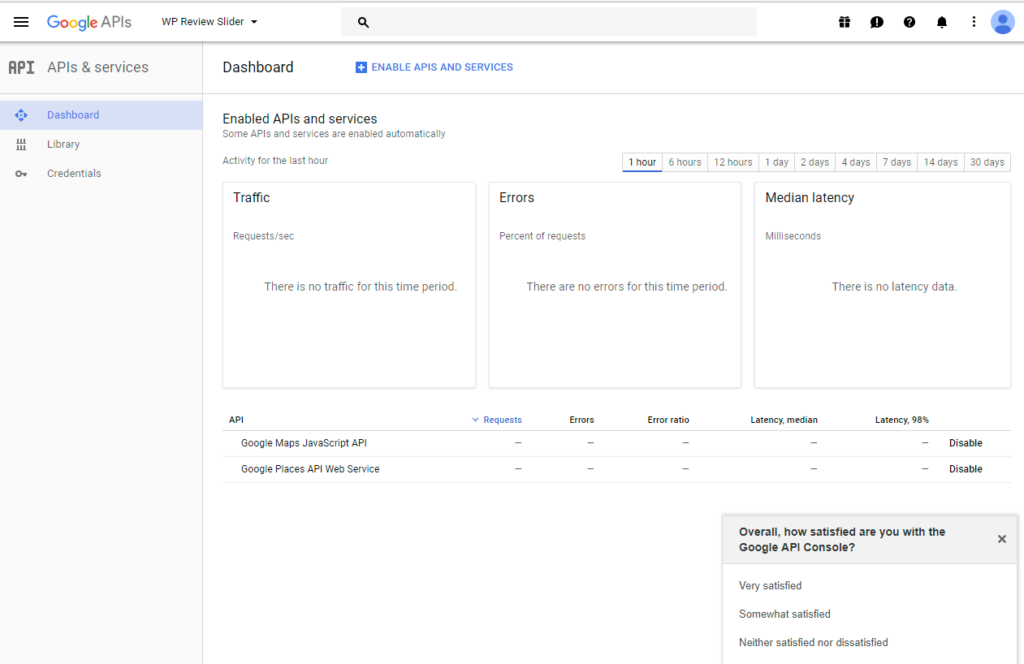This screenshot has height=664, width=1024.
Task: Choose Neither satisfied nor dissatisfied option
Action: click(x=813, y=642)
